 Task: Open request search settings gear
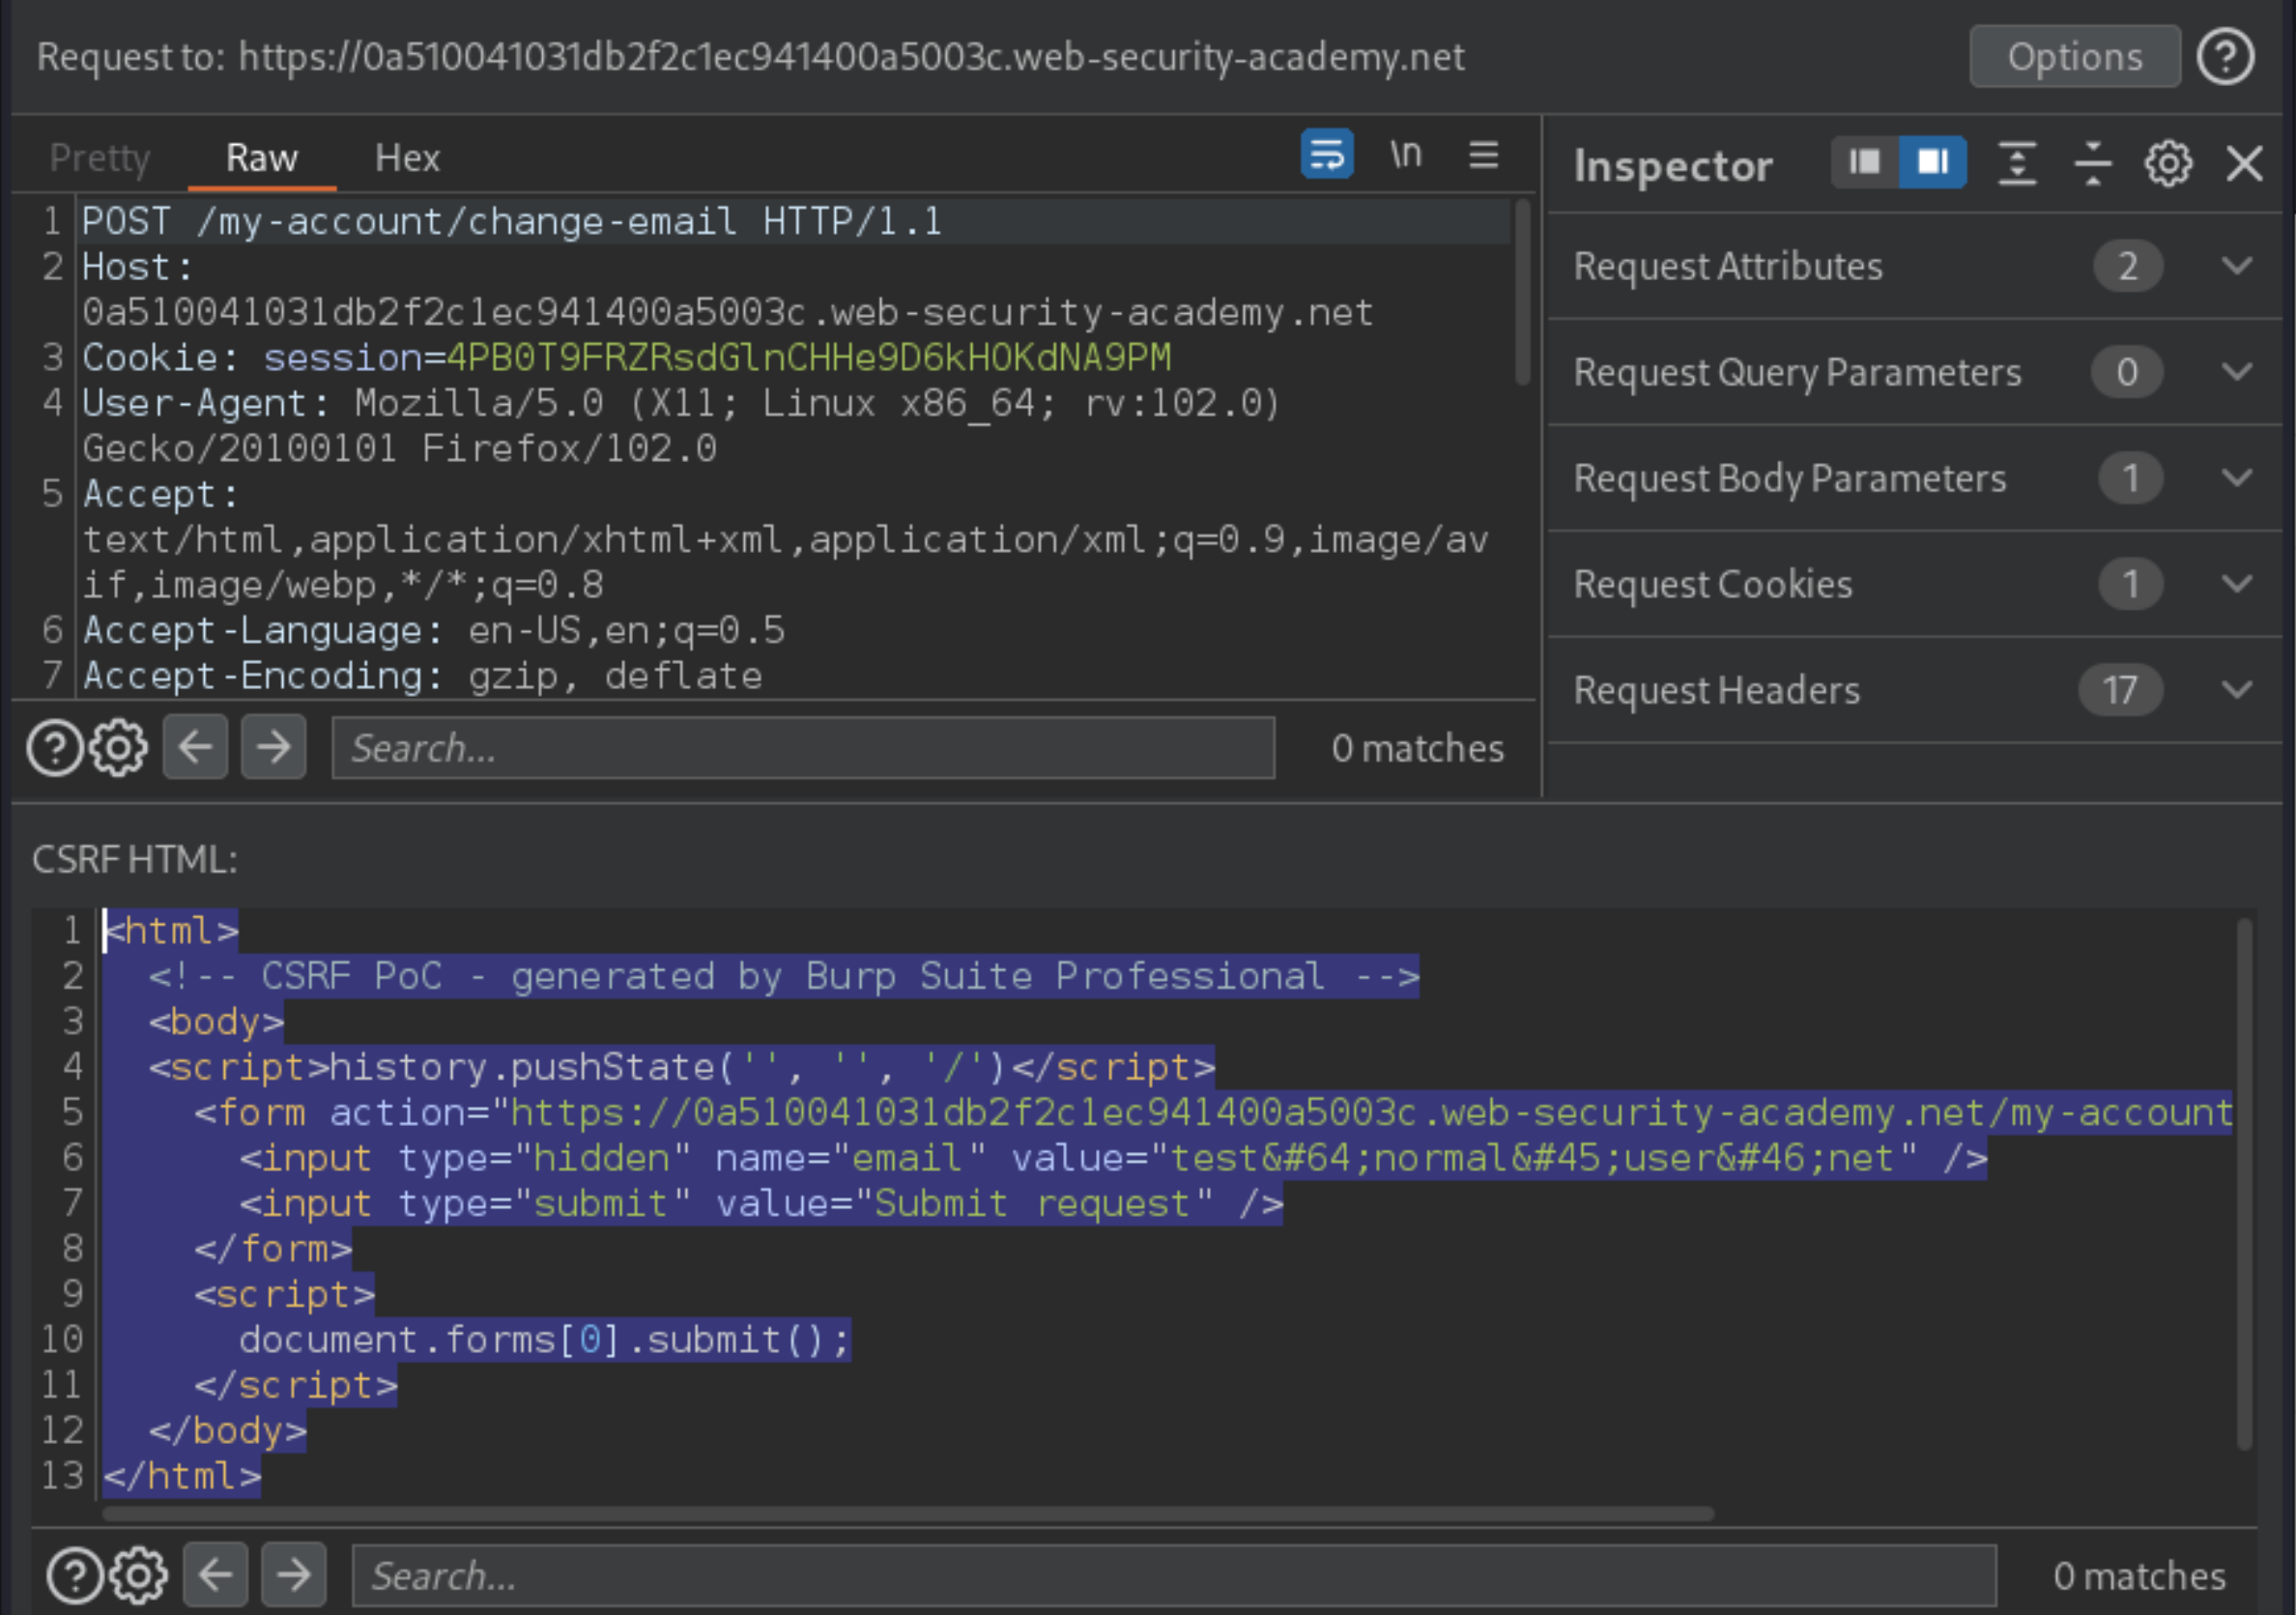pyautogui.click(x=118, y=748)
